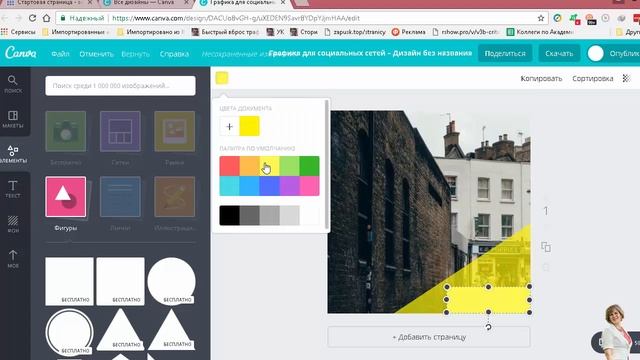The image size is (640, 360).
Task: Choose the dark gray palette color
Action: pyautogui.click(x=249, y=216)
